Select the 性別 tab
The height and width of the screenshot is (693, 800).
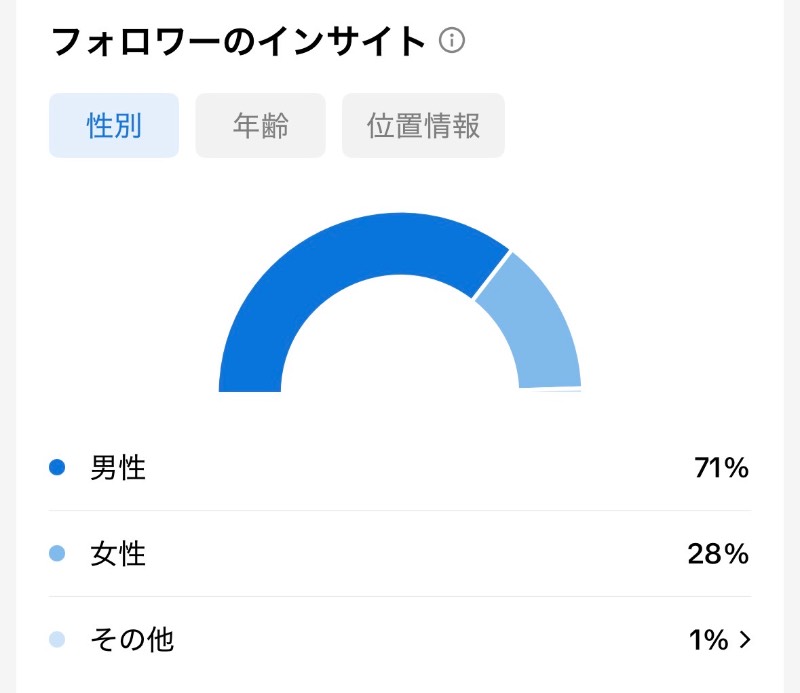114,126
